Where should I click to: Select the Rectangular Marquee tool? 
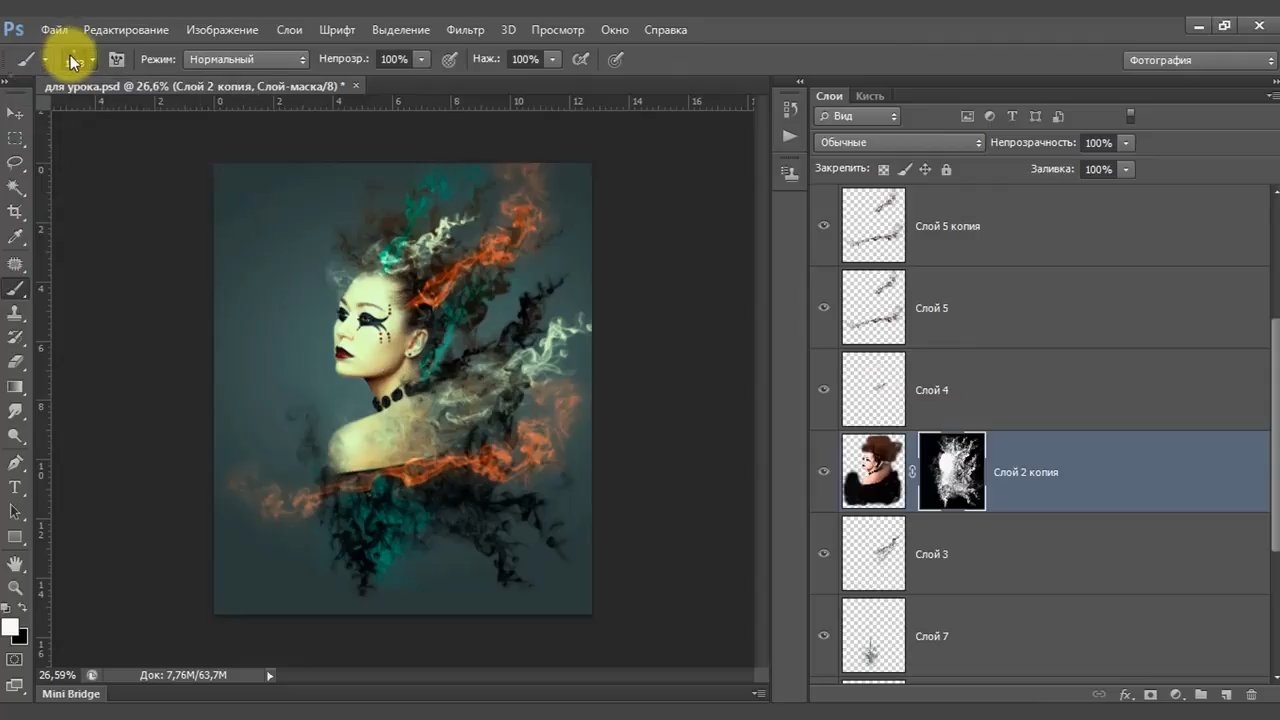(x=15, y=138)
